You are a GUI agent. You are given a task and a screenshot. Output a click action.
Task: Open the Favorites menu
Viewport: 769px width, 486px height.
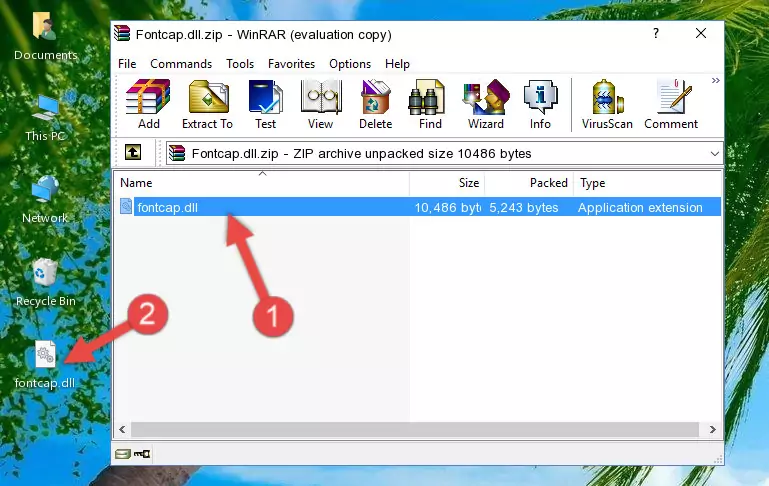pos(291,64)
